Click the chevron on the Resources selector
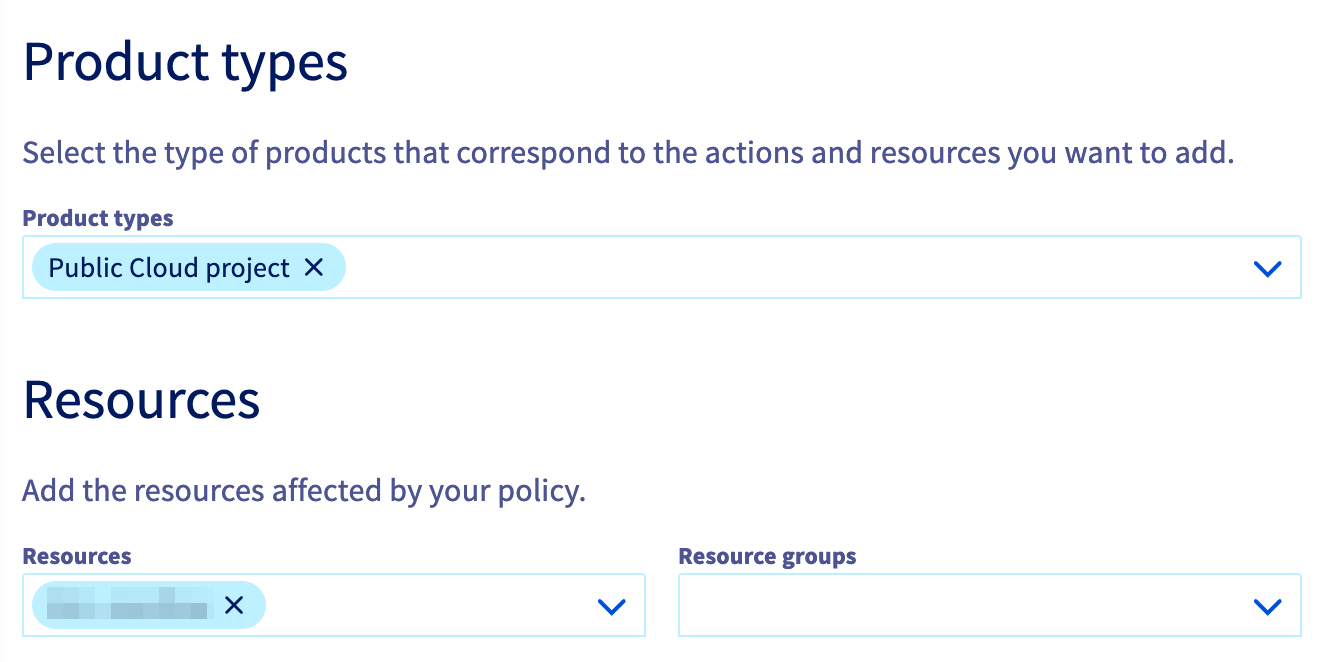1328x662 pixels. pos(611,605)
